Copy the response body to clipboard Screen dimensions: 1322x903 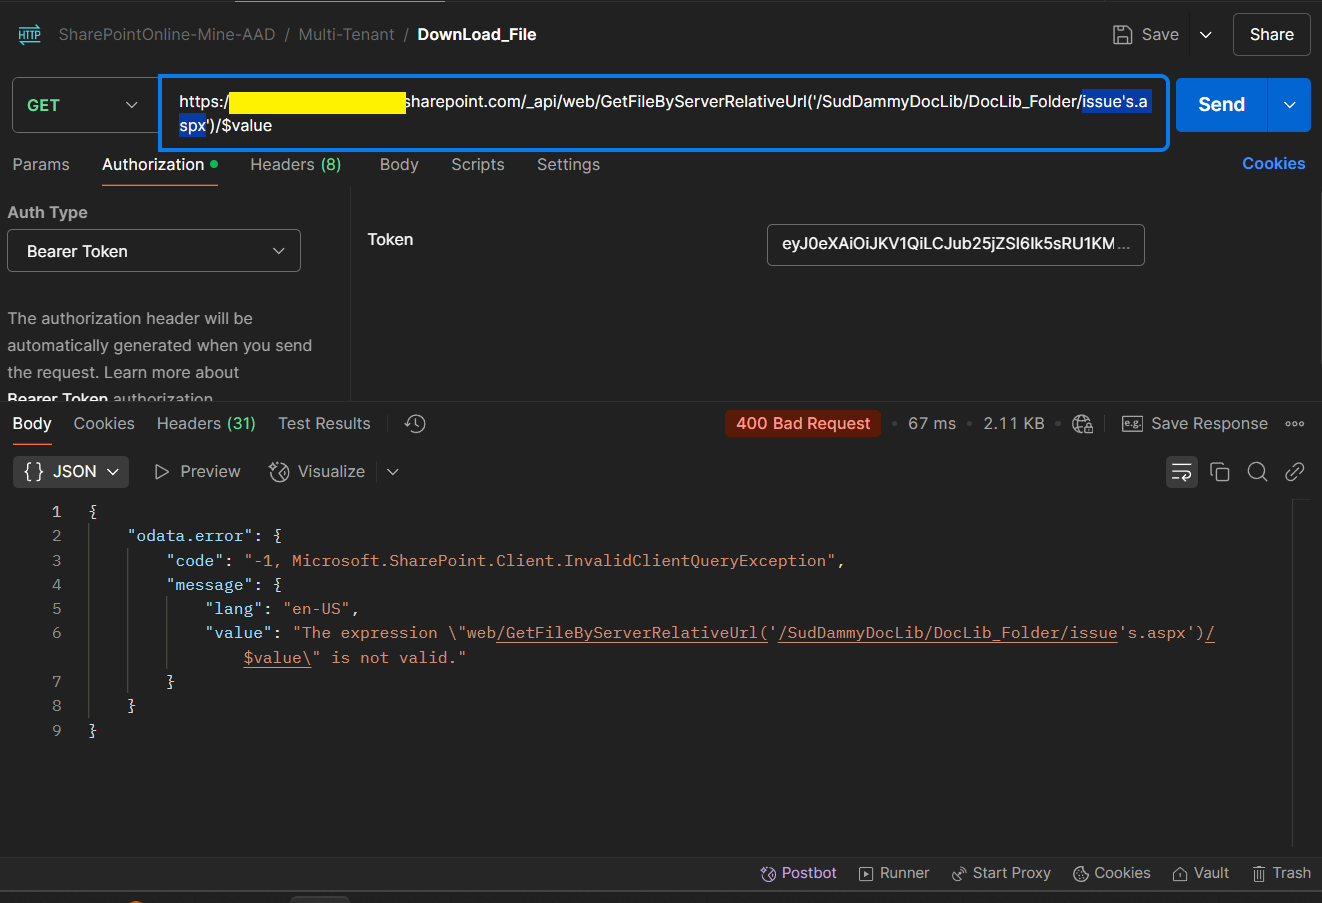click(1220, 472)
